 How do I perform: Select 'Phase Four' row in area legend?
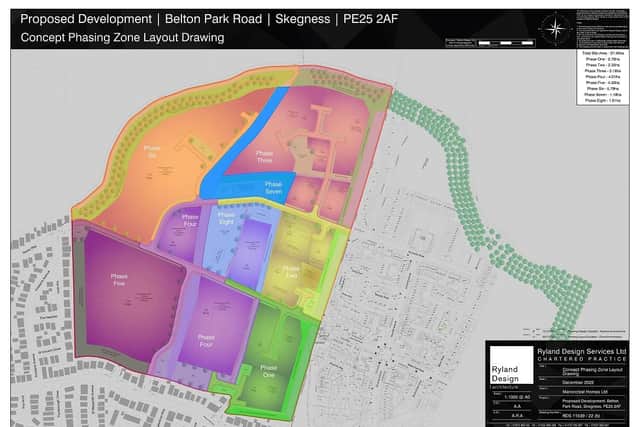pos(603,77)
